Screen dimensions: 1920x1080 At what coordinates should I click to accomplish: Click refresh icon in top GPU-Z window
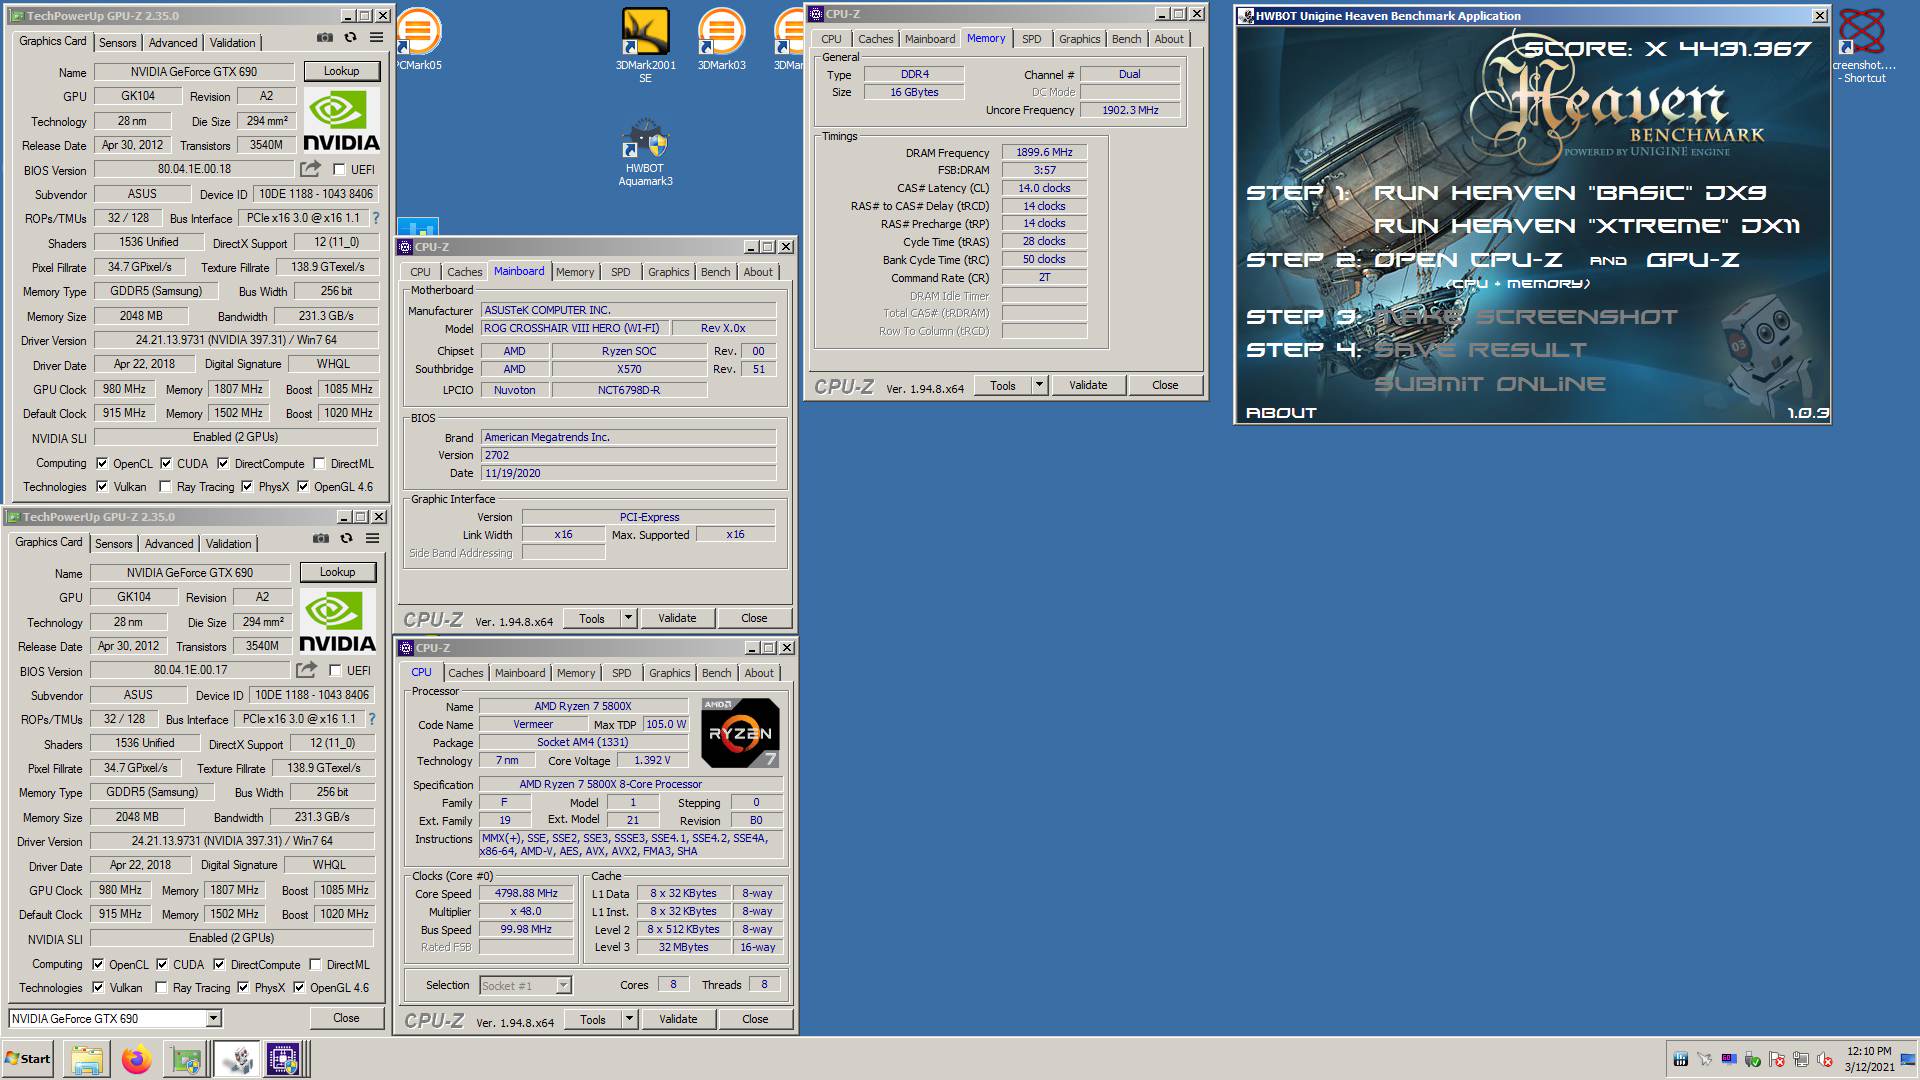pos(350,38)
